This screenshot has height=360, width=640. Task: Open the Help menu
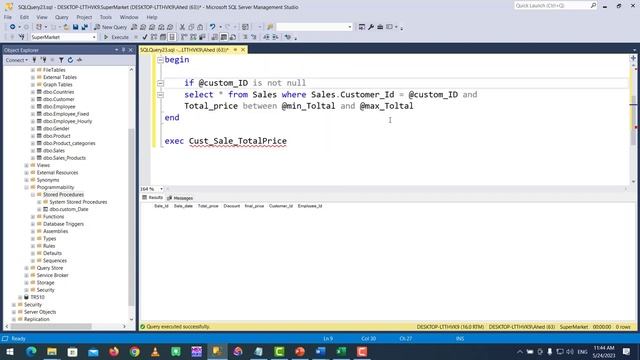tap(152, 17)
